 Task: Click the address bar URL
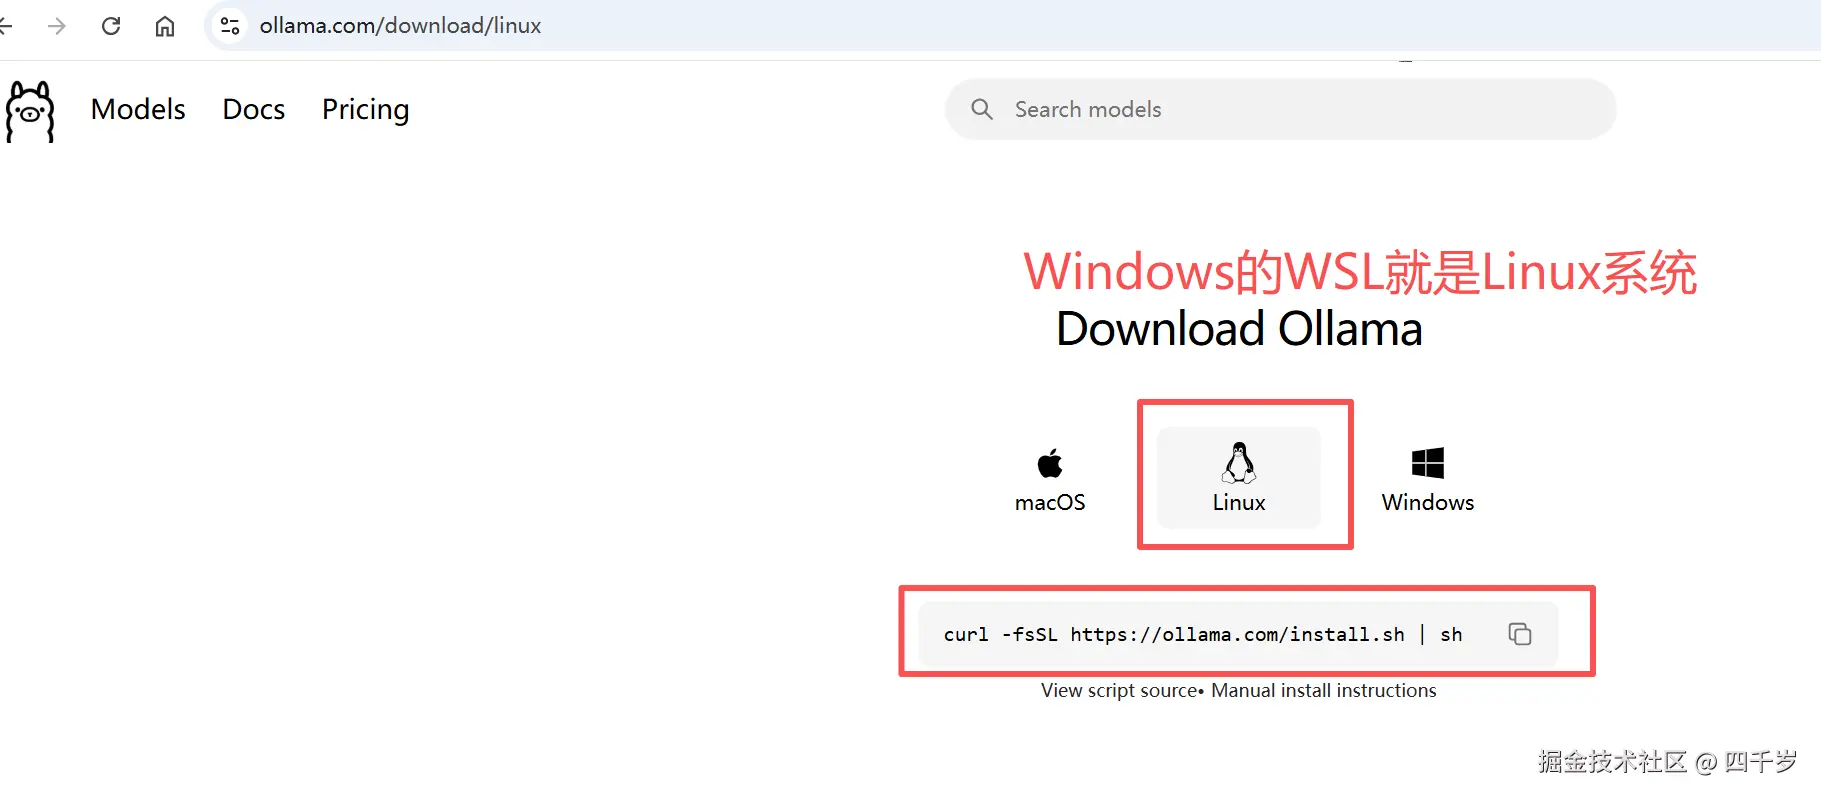(x=401, y=26)
